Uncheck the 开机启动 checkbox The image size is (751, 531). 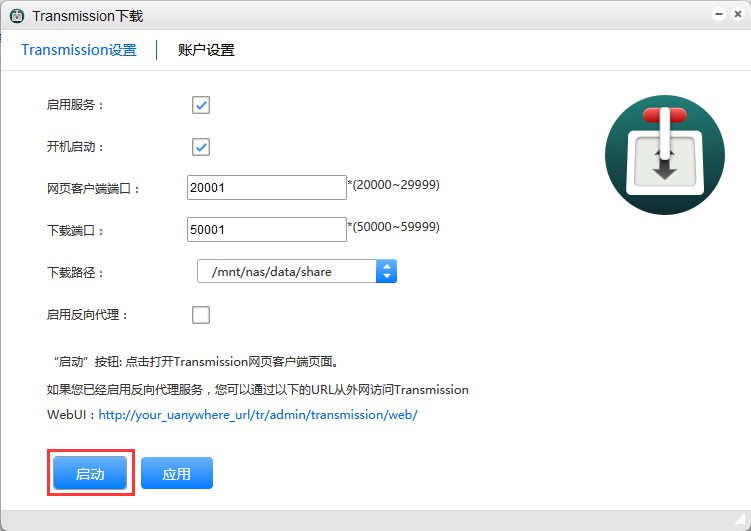click(201, 147)
